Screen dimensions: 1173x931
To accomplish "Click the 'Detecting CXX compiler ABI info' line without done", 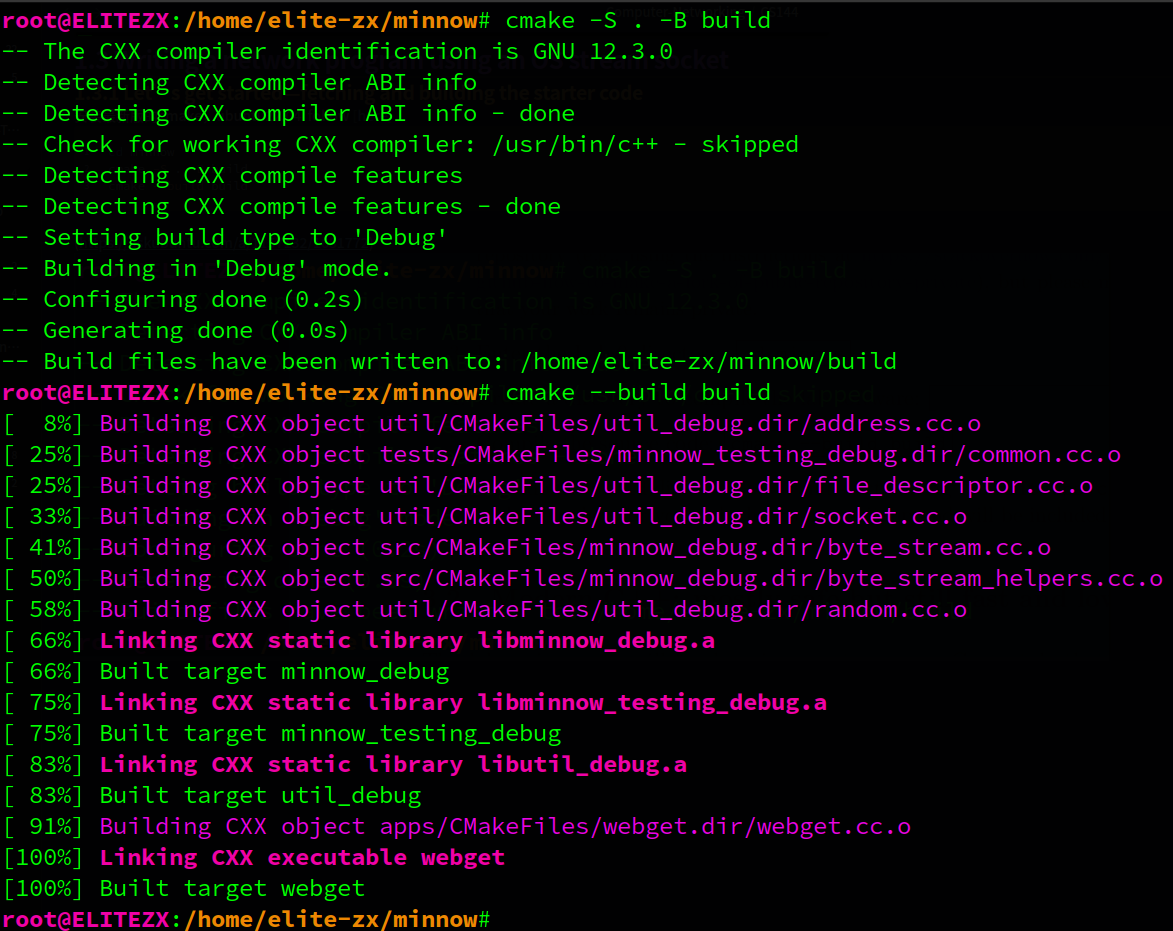I will tap(239, 82).
